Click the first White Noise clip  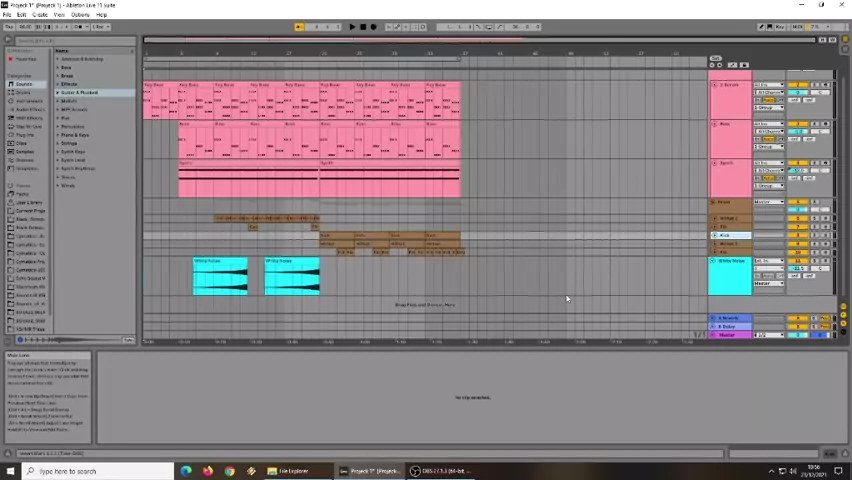(x=220, y=277)
